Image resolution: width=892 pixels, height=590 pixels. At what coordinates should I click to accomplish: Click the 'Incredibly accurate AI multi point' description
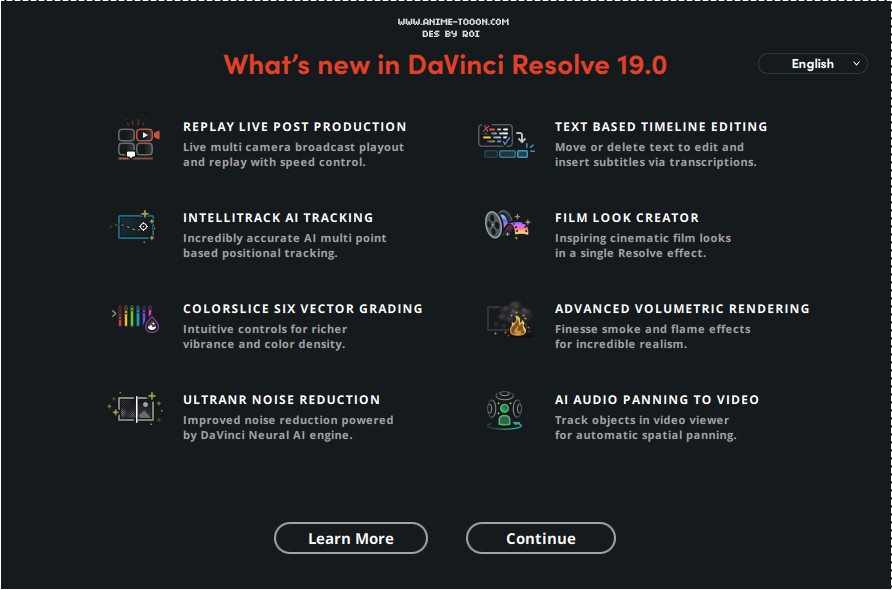tap(284, 238)
